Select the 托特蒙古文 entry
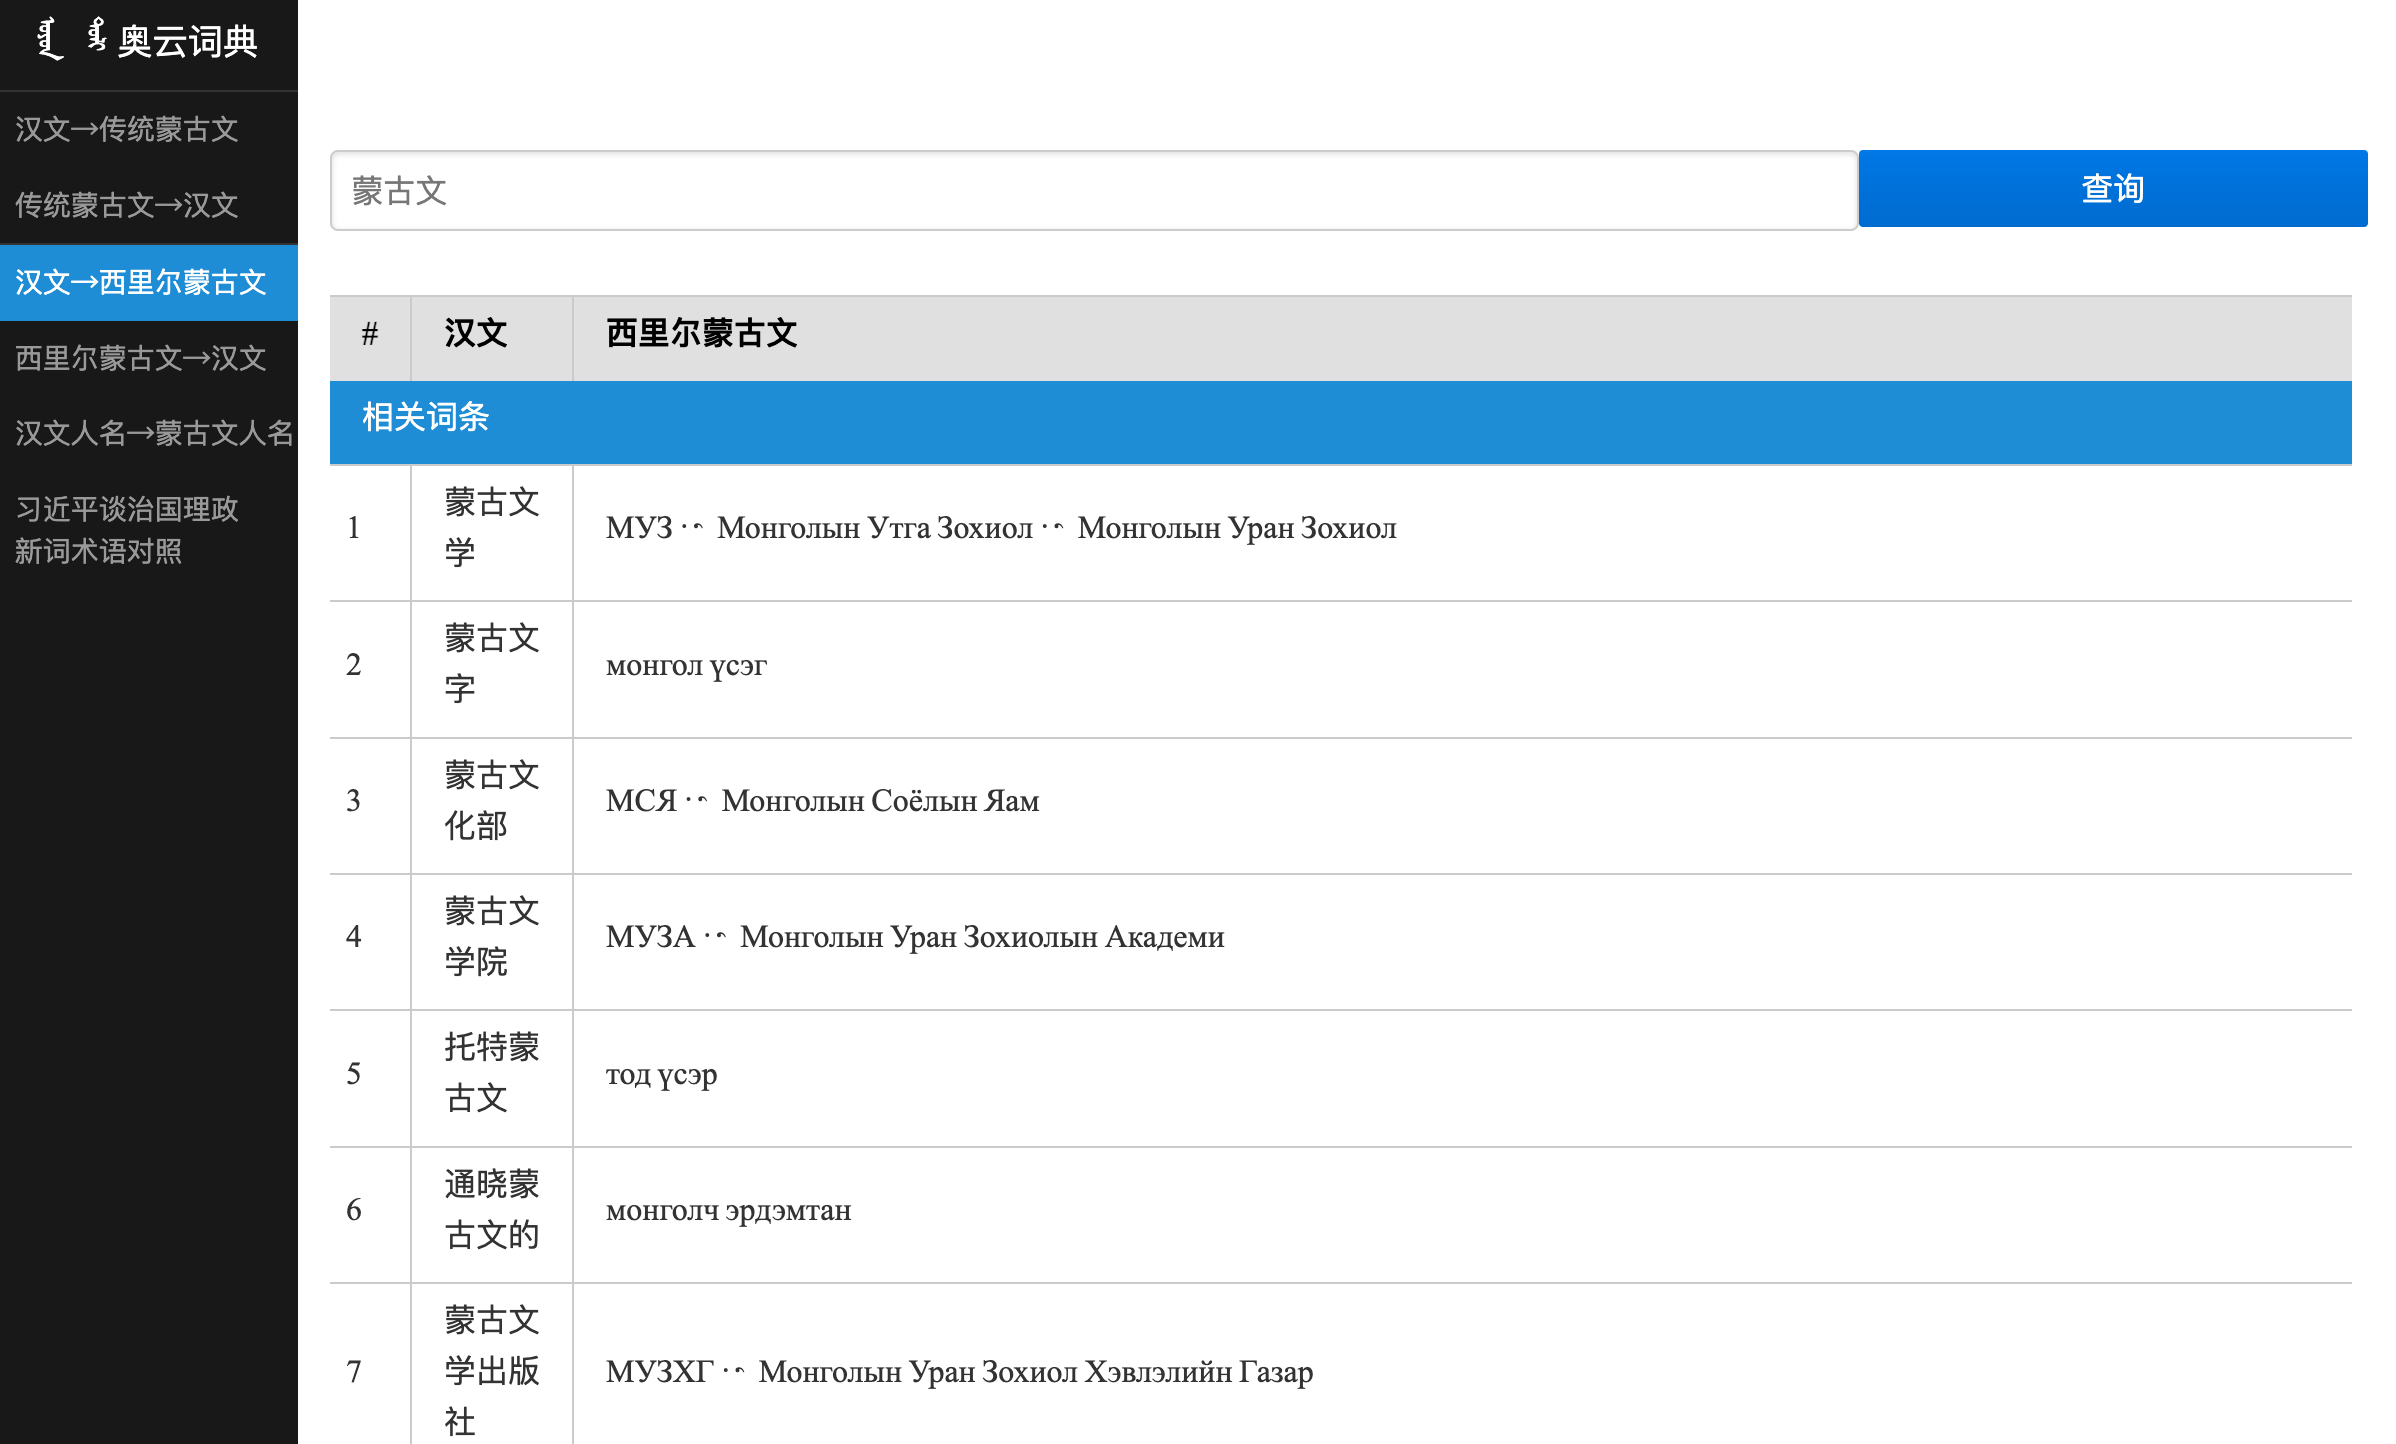The image size is (2396, 1444). 1200,1076
